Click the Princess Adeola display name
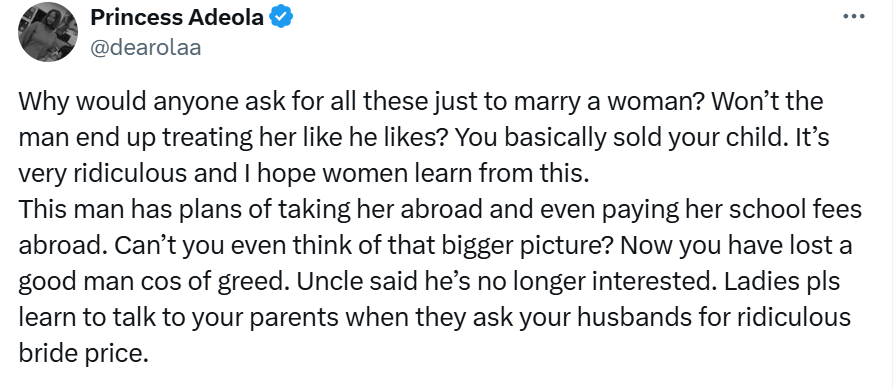Viewport: 896px width, 390px height. (x=177, y=18)
